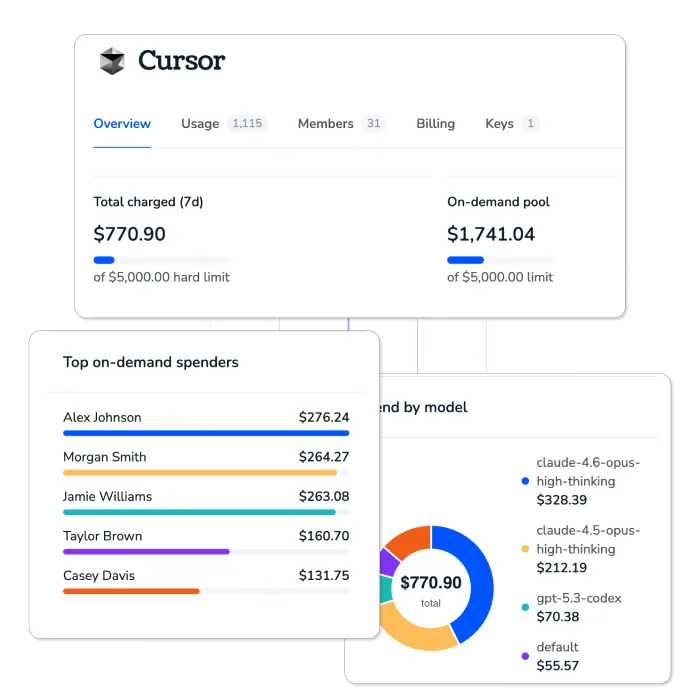Click the $55.57 model spend
This screenshot has height=700, width=700.
pos(558,666)
